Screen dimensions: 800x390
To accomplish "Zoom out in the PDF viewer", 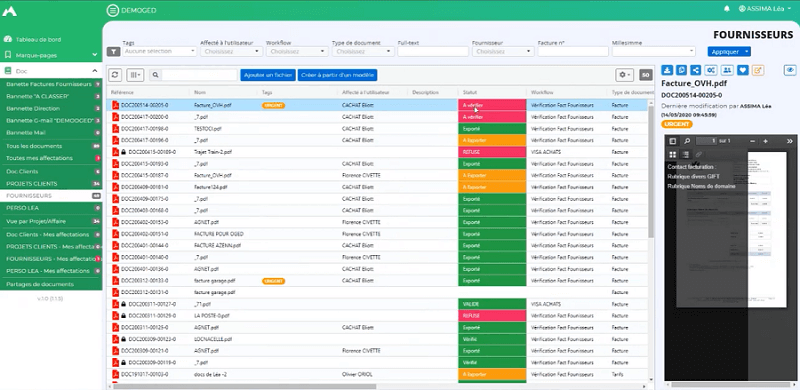I will tap(753, 141).
